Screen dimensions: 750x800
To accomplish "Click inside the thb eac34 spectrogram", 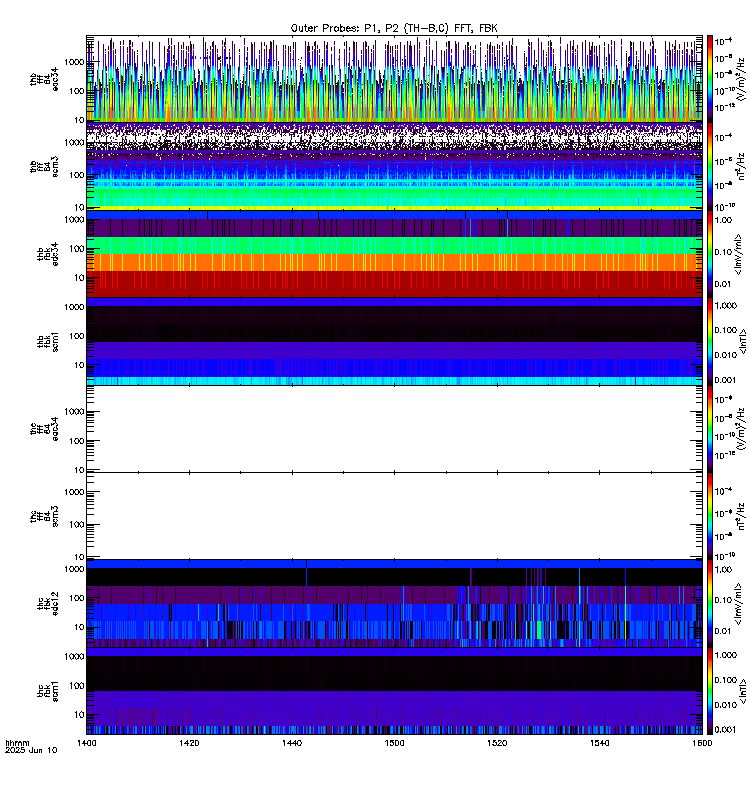I will 394,79.
